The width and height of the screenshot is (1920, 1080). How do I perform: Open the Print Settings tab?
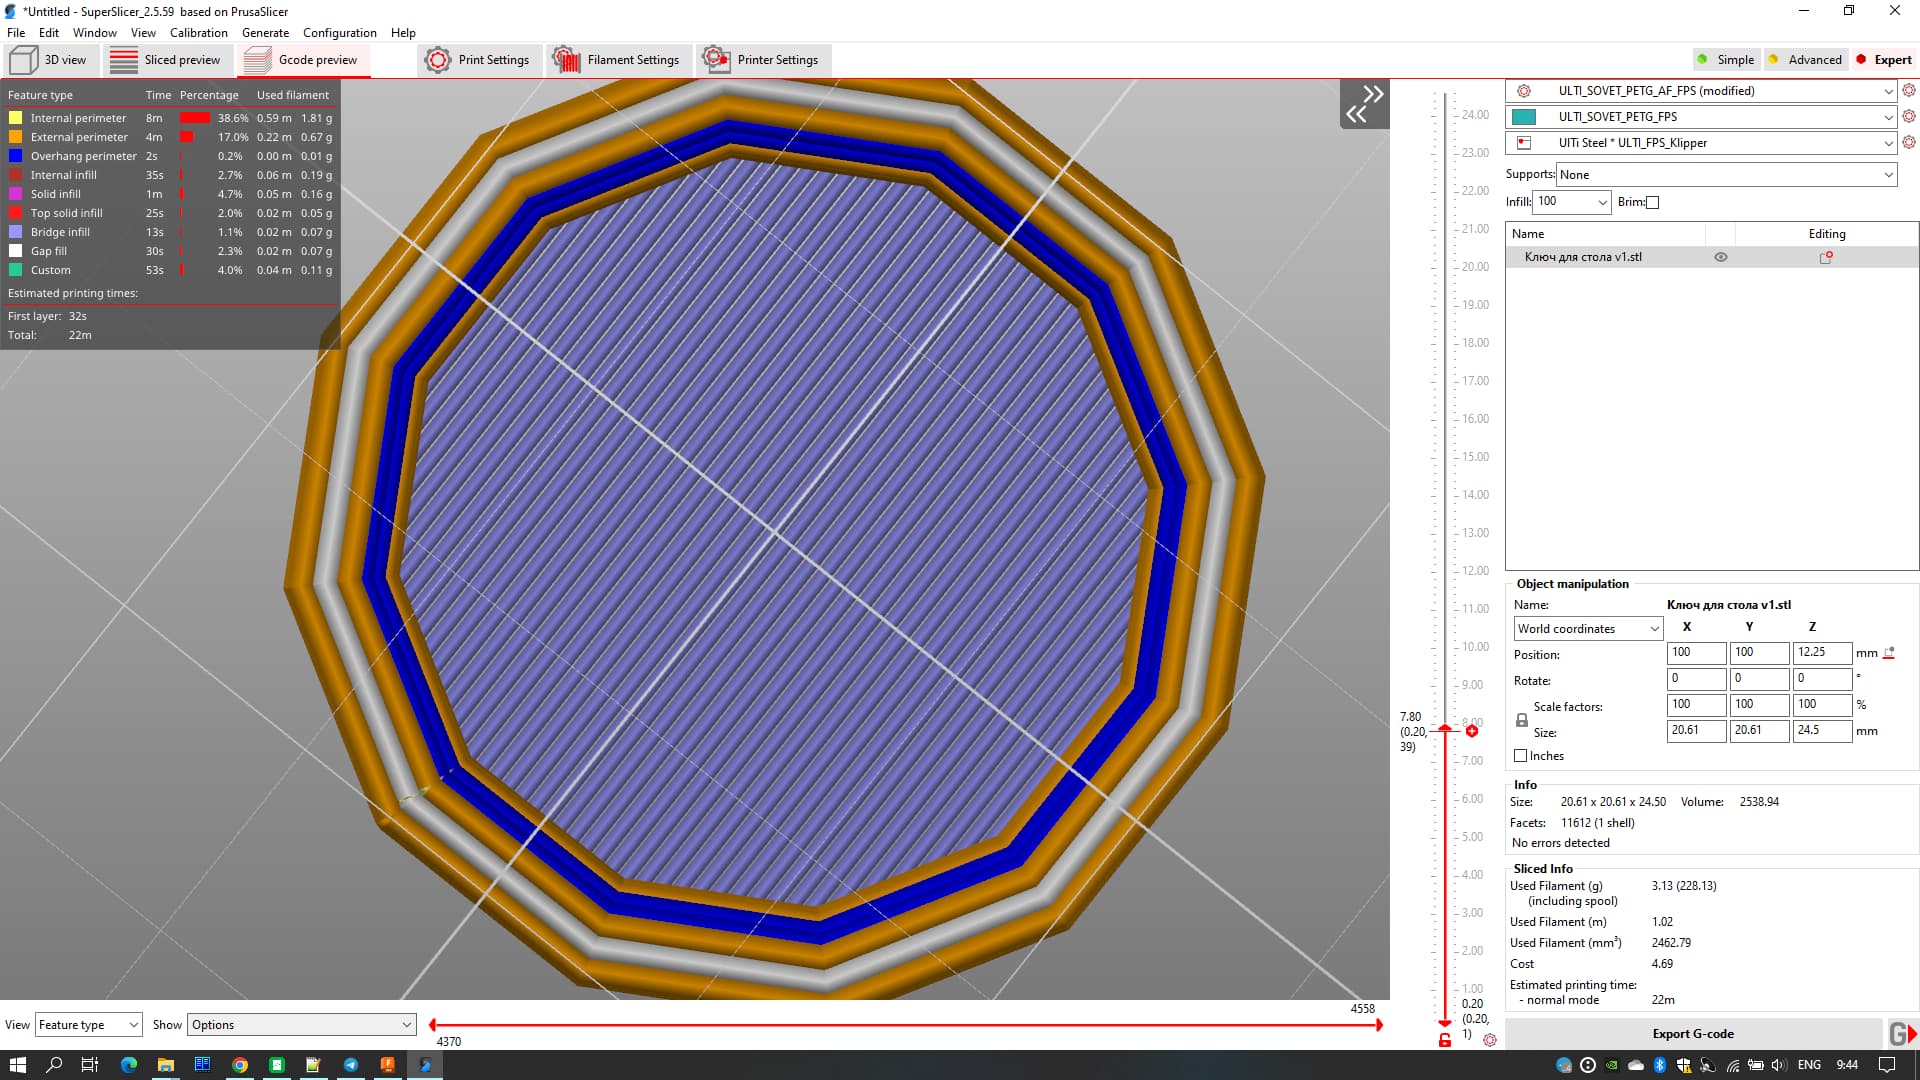click(478, 60)
